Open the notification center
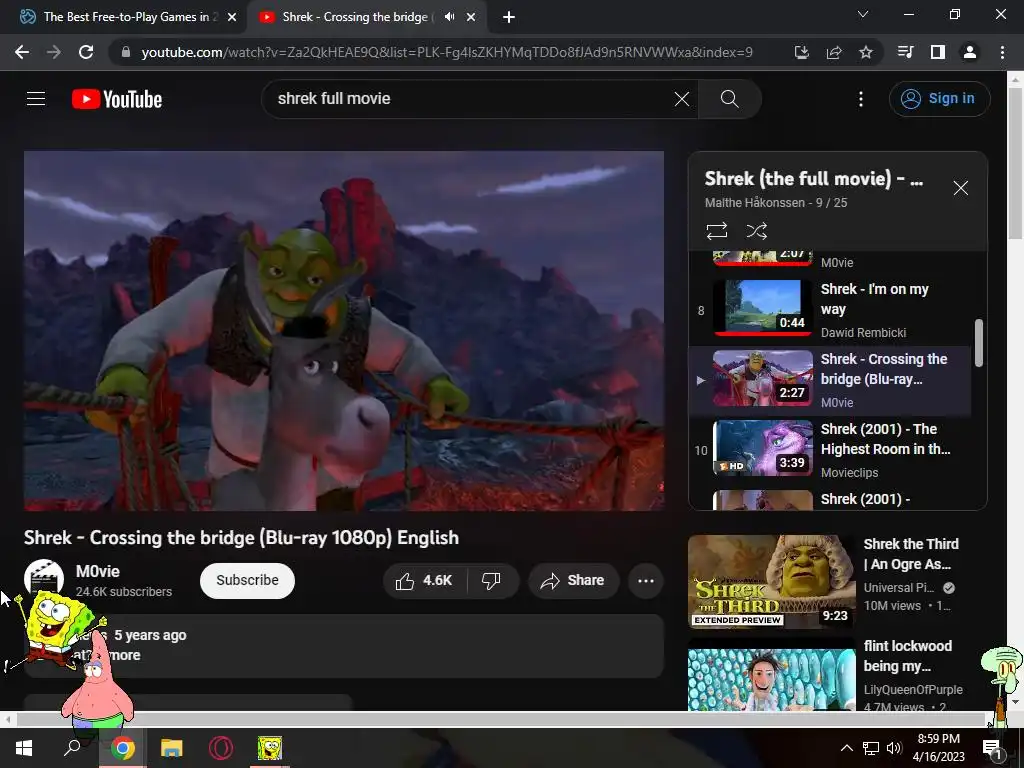 (x=992, y=748)
